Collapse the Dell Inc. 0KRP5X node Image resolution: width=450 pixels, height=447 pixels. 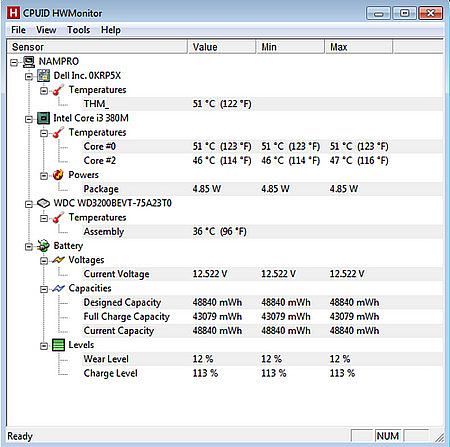point(29,77)
